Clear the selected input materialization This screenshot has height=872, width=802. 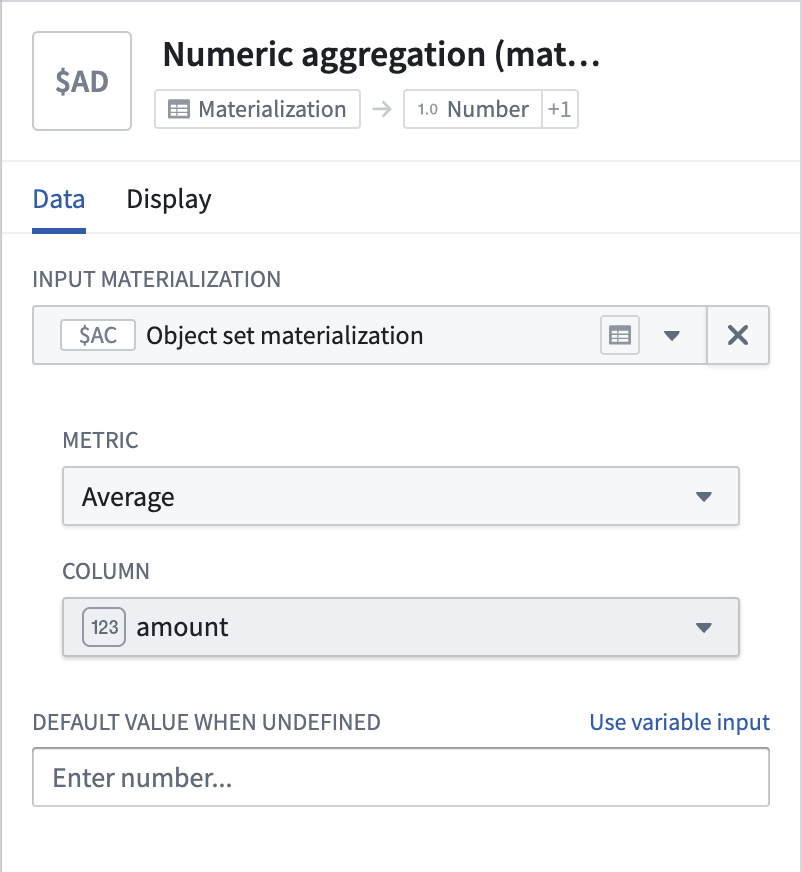pos(738,335)
